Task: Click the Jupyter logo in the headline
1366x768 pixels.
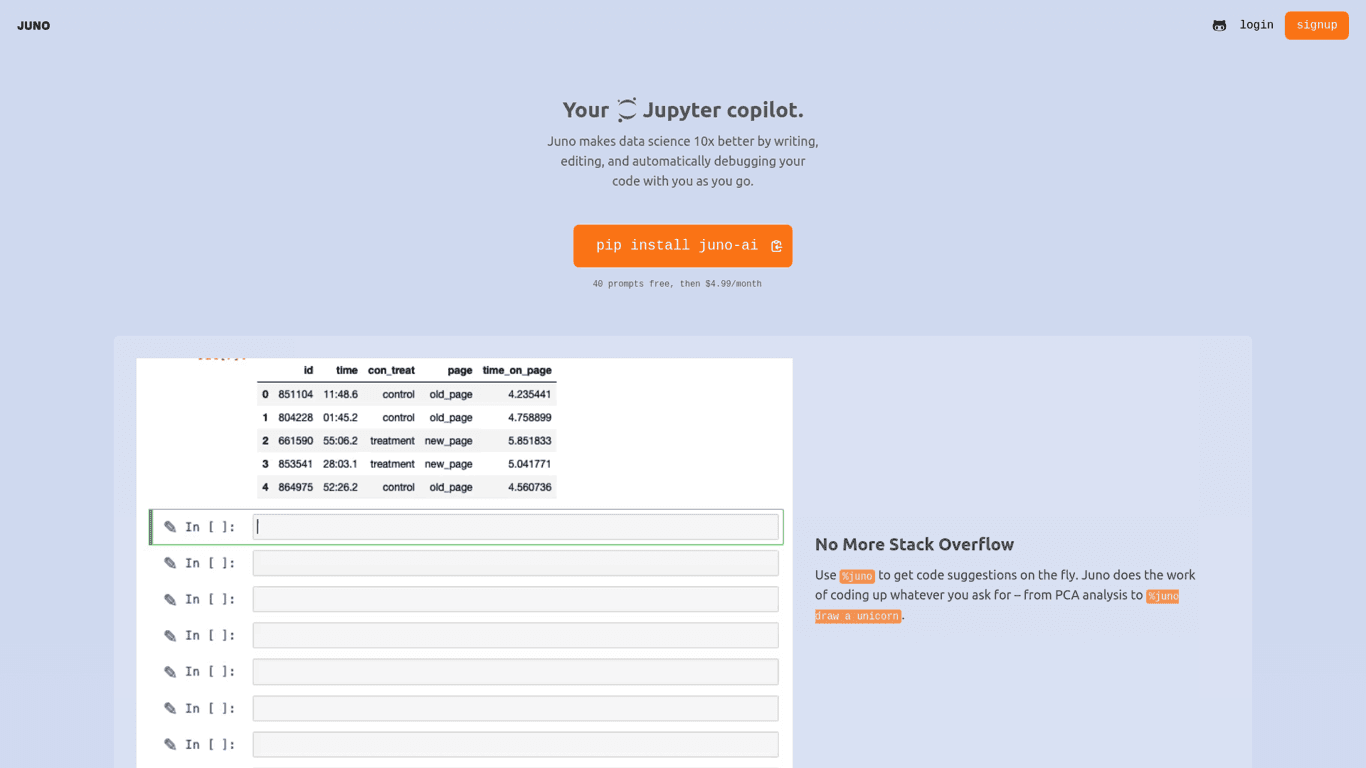Action: [626, 110]
